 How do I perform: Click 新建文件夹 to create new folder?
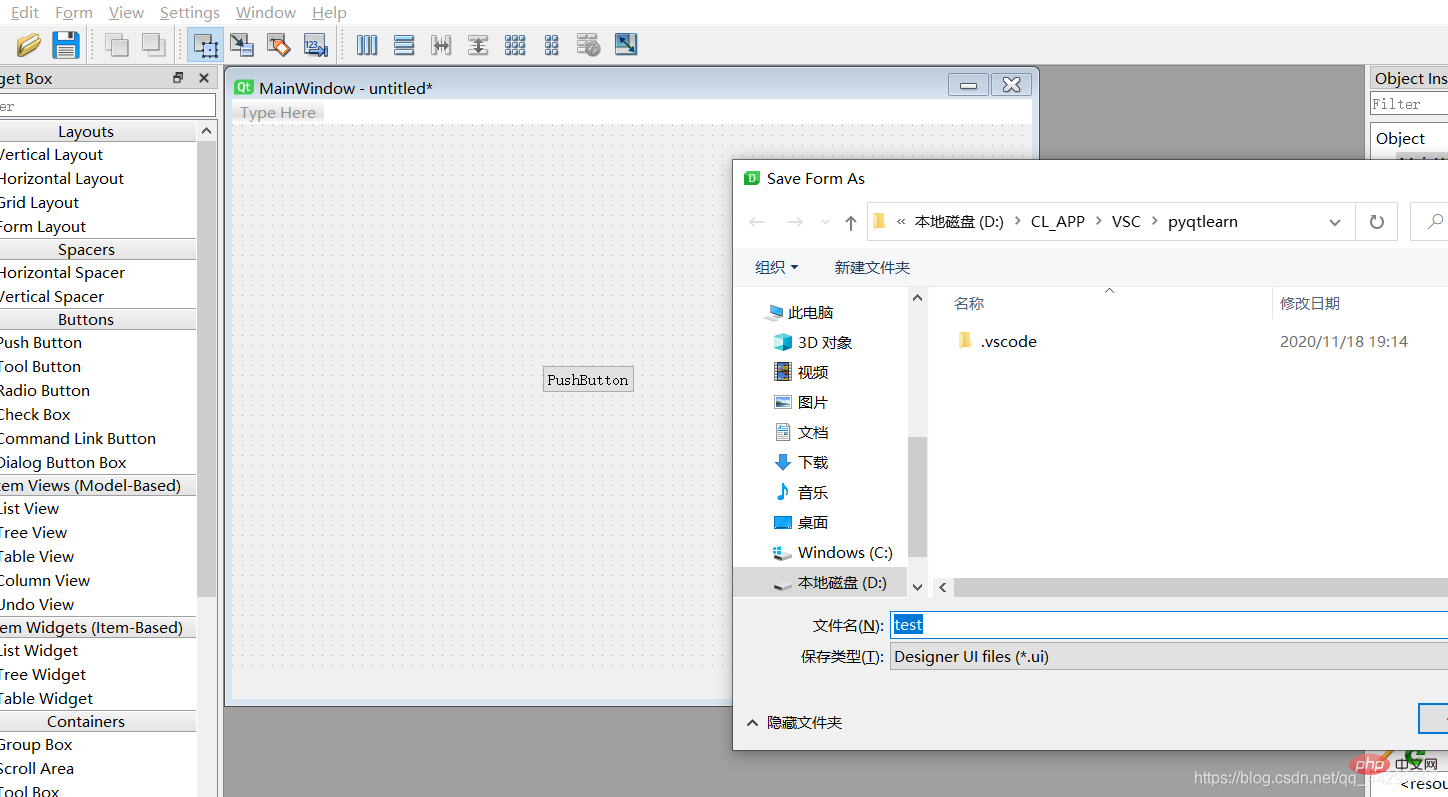click(x=872, y=267)
